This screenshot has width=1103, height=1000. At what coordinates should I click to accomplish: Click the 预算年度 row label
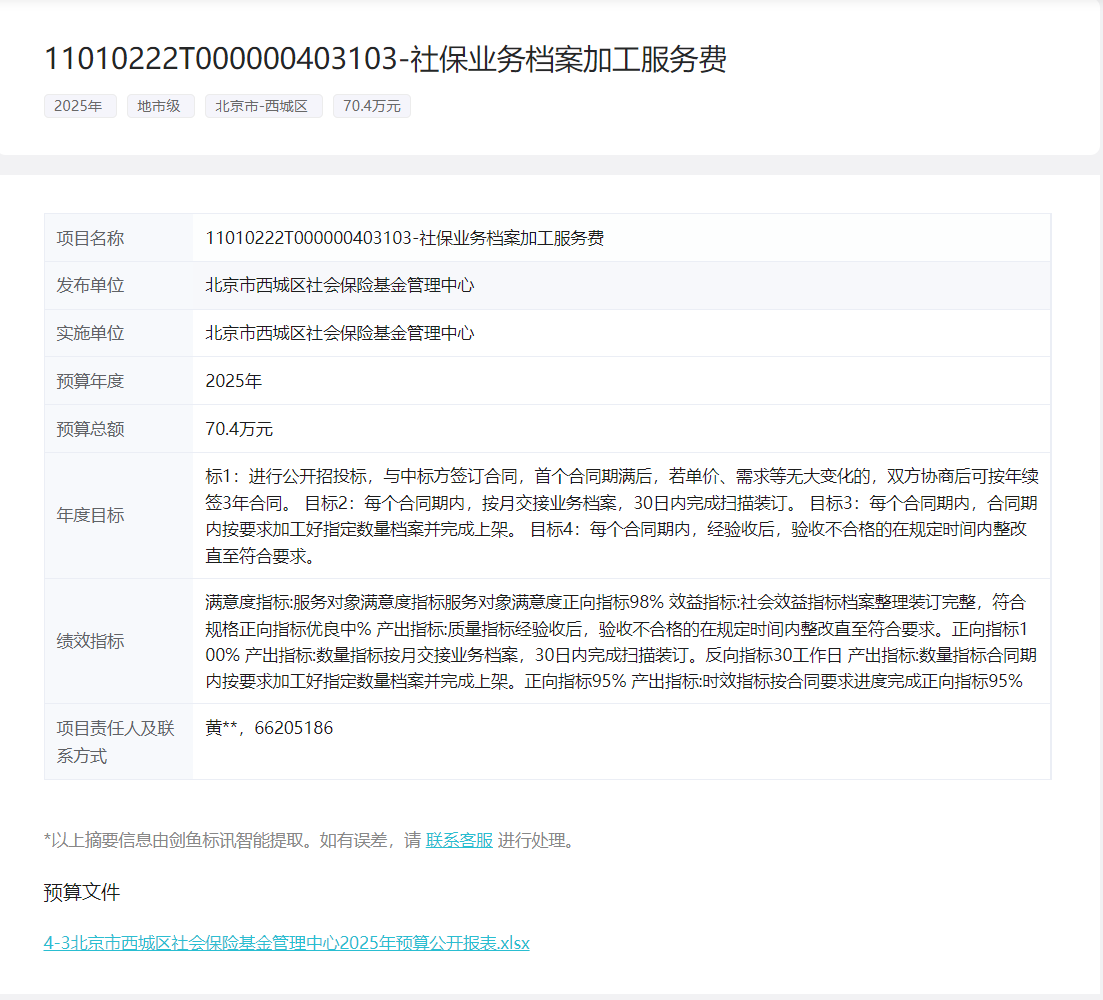(x=90, y=381)
